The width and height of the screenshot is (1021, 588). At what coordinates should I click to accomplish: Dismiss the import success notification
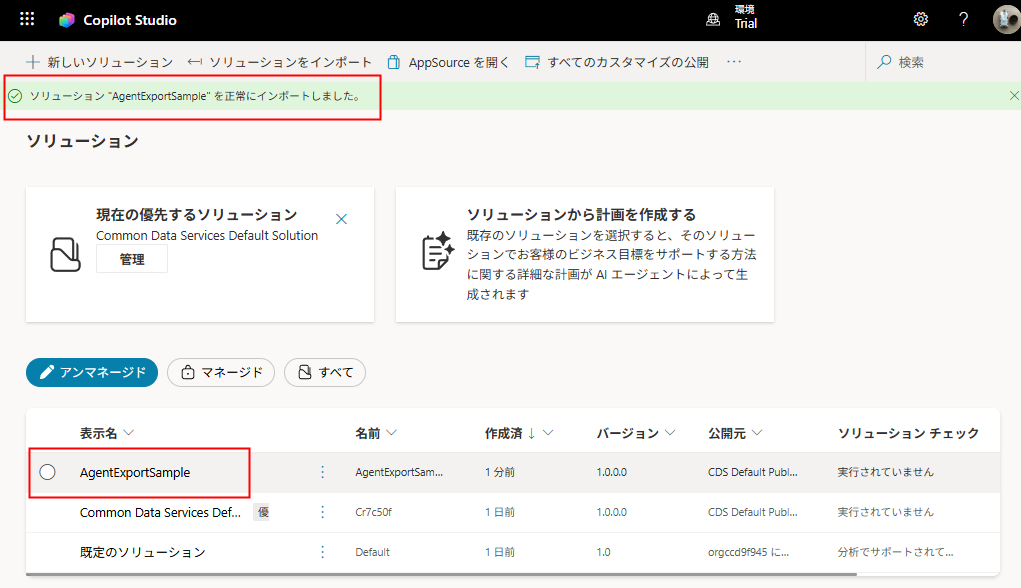click(1013, 96)
